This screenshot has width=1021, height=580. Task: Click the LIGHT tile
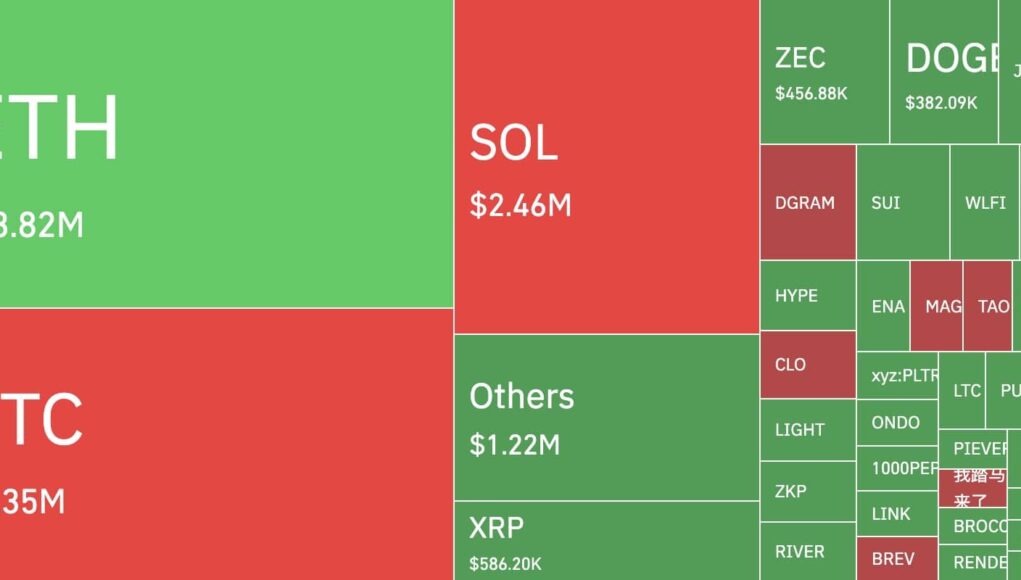pos(807,430)
